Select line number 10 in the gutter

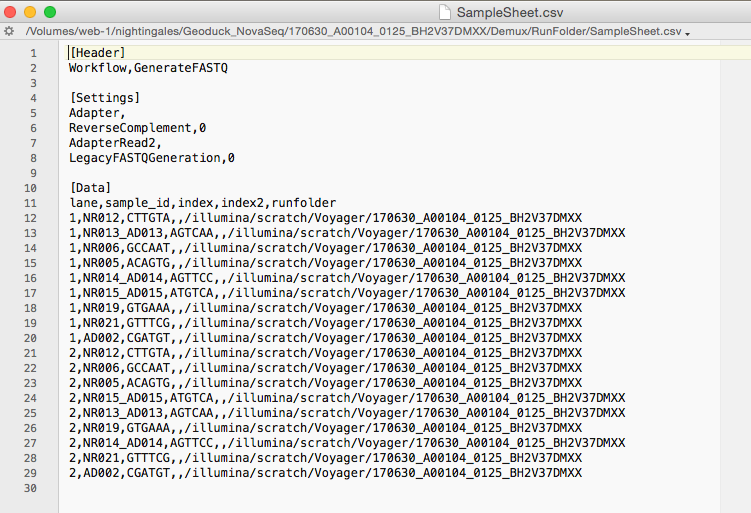pyautogui.click(x=30, y=188)
